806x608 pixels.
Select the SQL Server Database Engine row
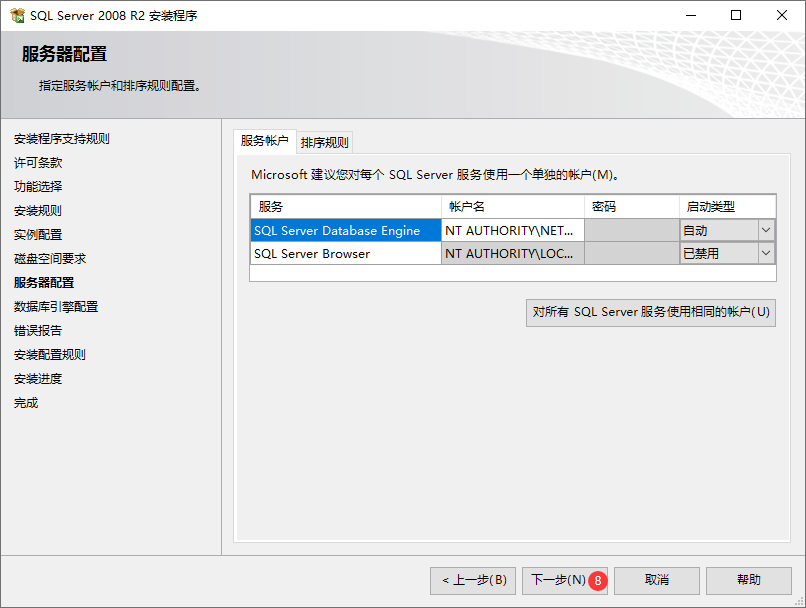click(346, 230)
